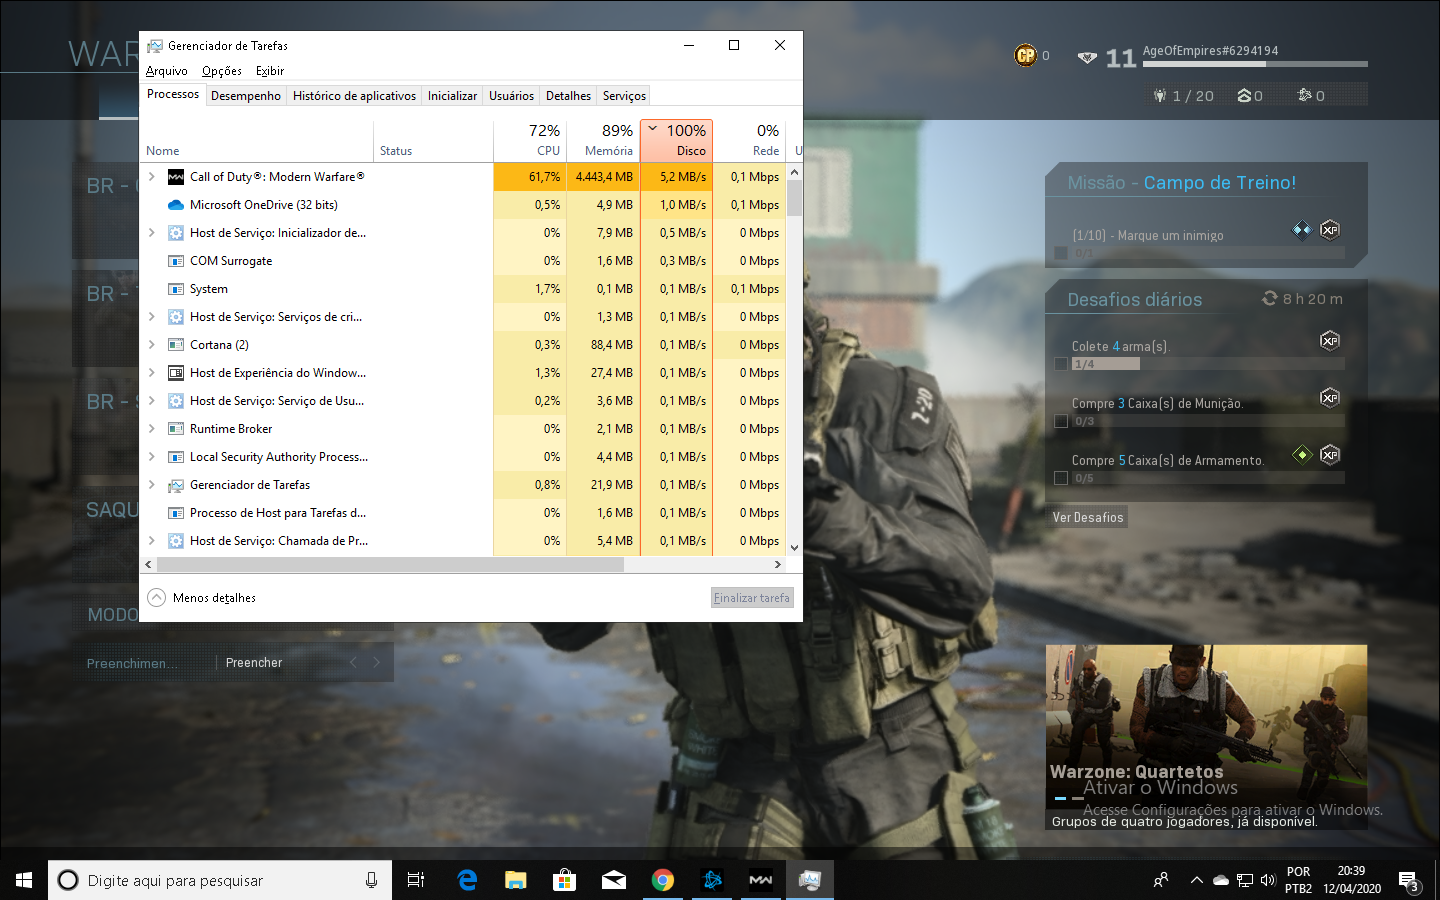
Task: Open the Arquivo menu
Action: [x=166, y=71]
